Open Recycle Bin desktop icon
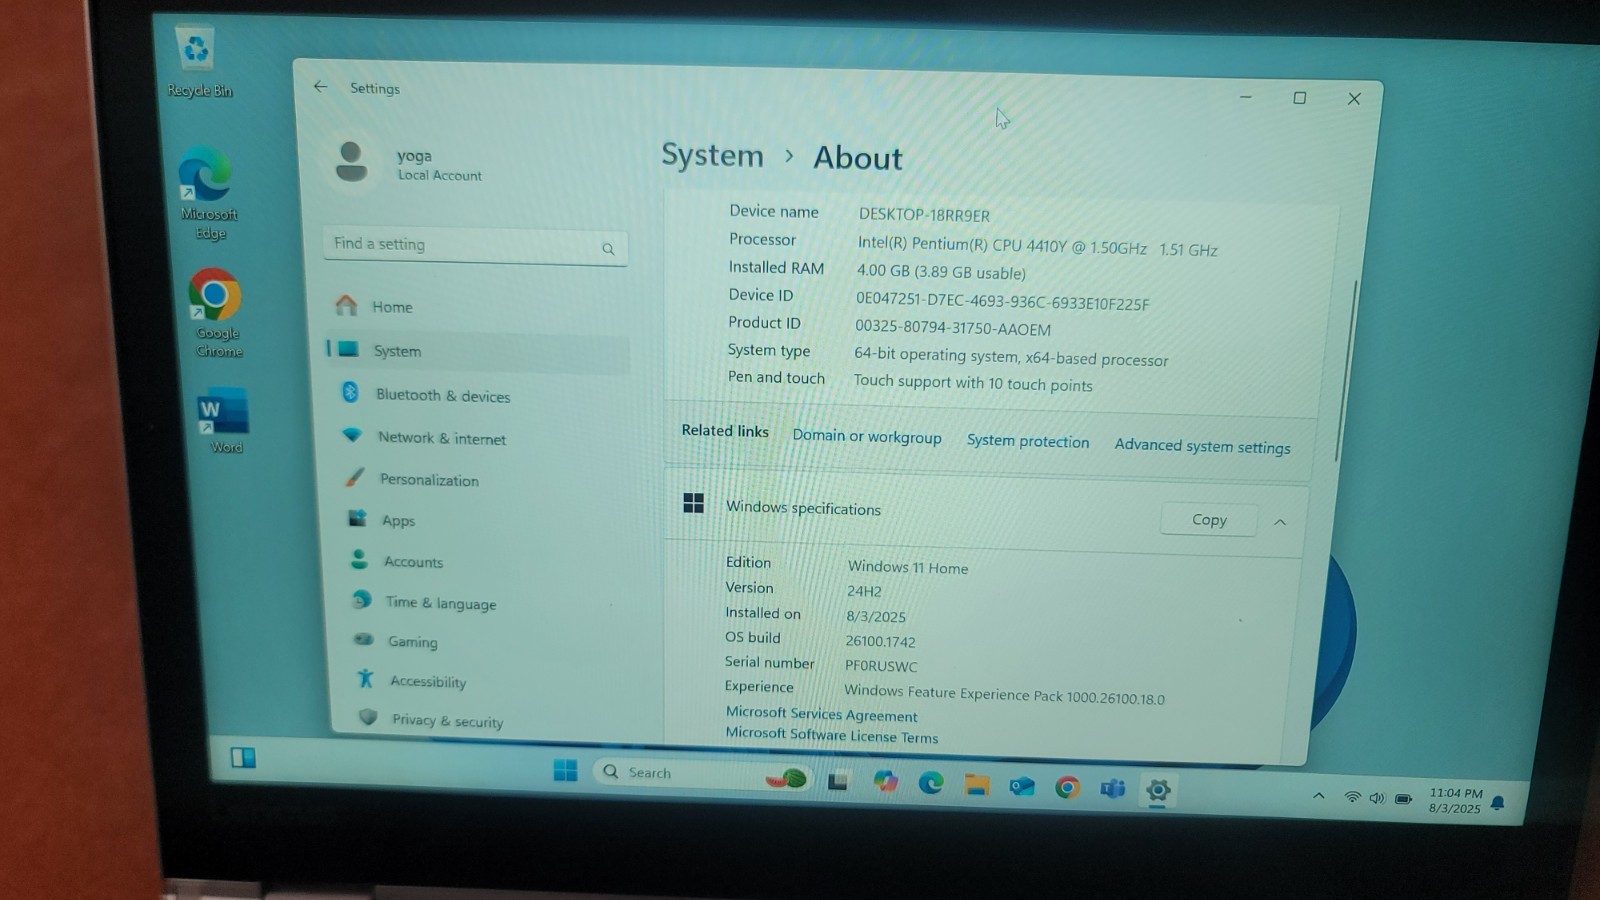Image resolution: width=1600 pixels, height=900 pixels. pyautogui.click(x=198, y=62)
